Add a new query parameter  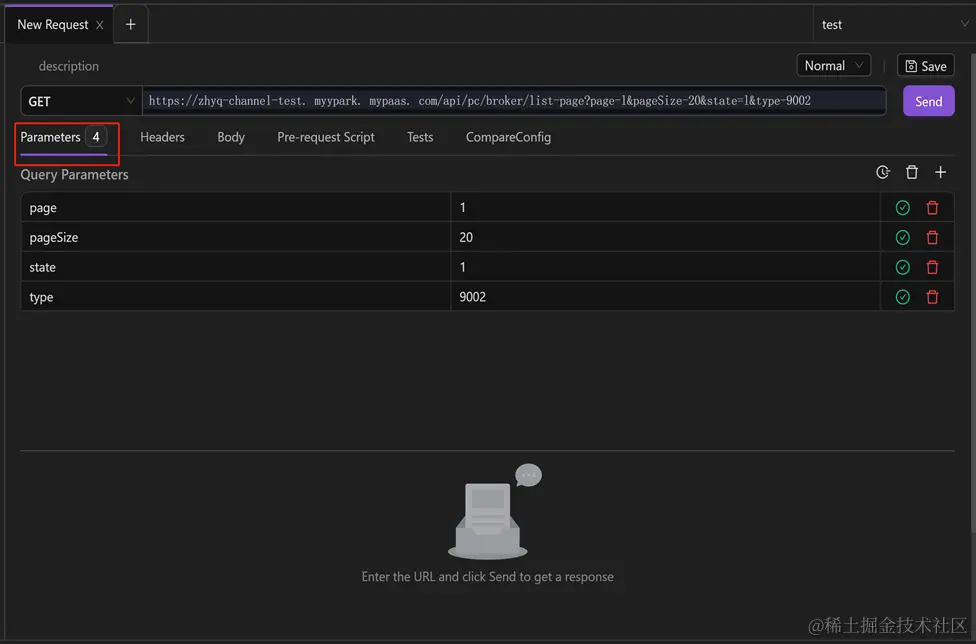click(941, 172)
